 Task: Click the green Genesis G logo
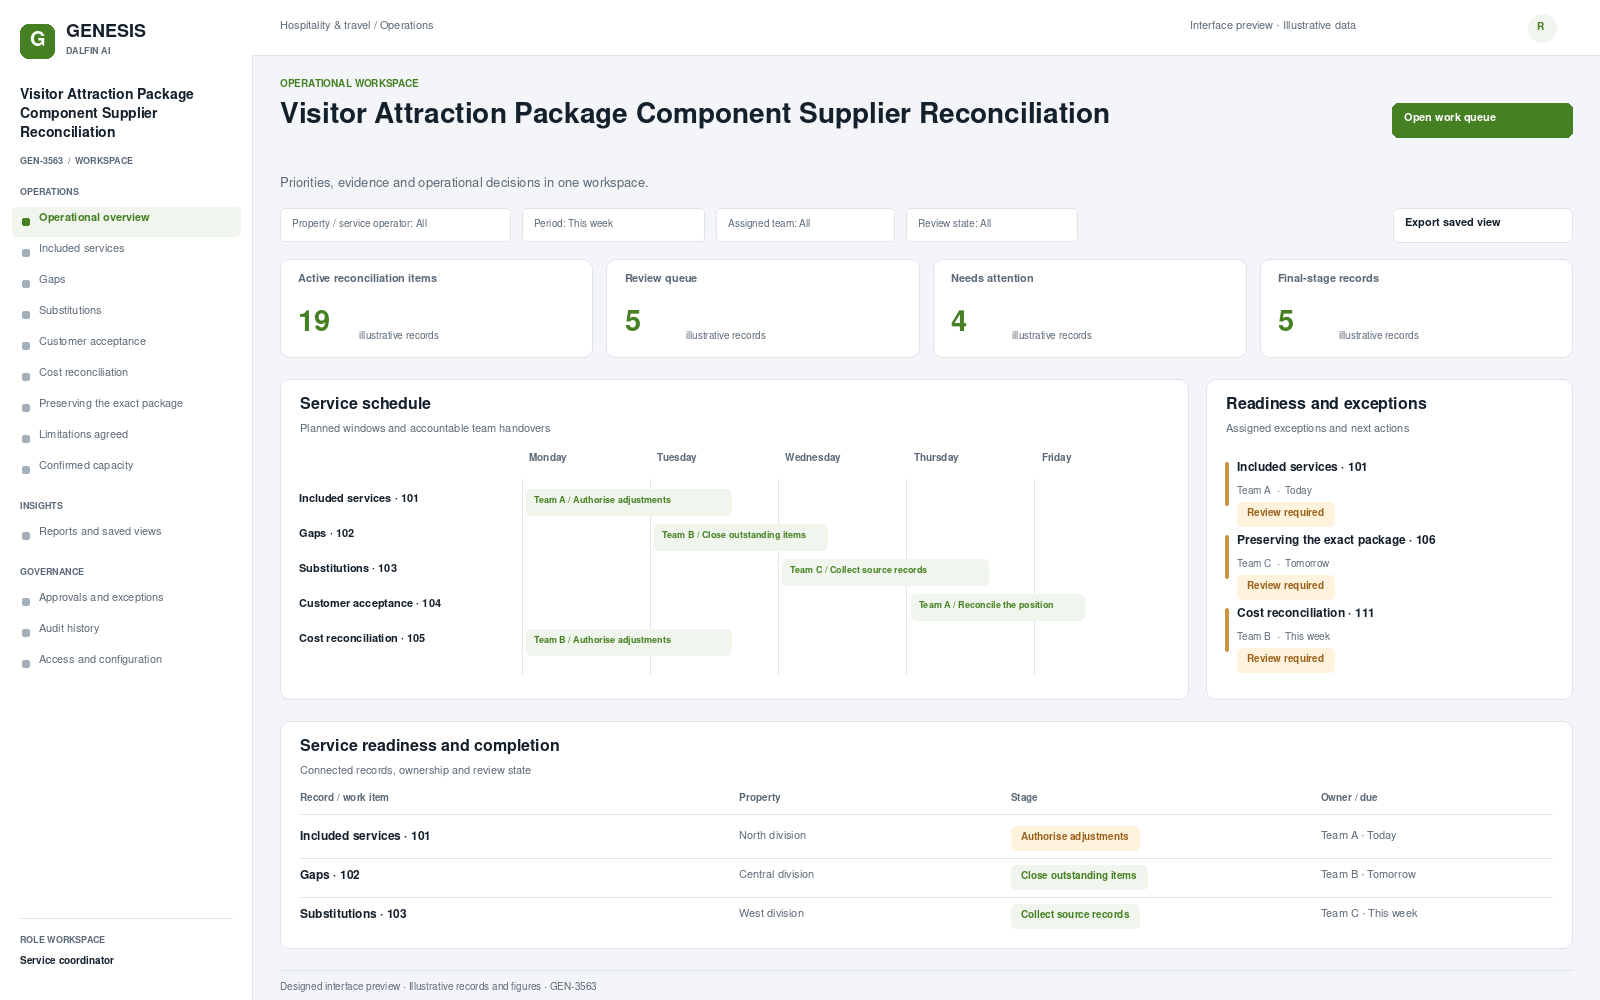pos(37,41)
